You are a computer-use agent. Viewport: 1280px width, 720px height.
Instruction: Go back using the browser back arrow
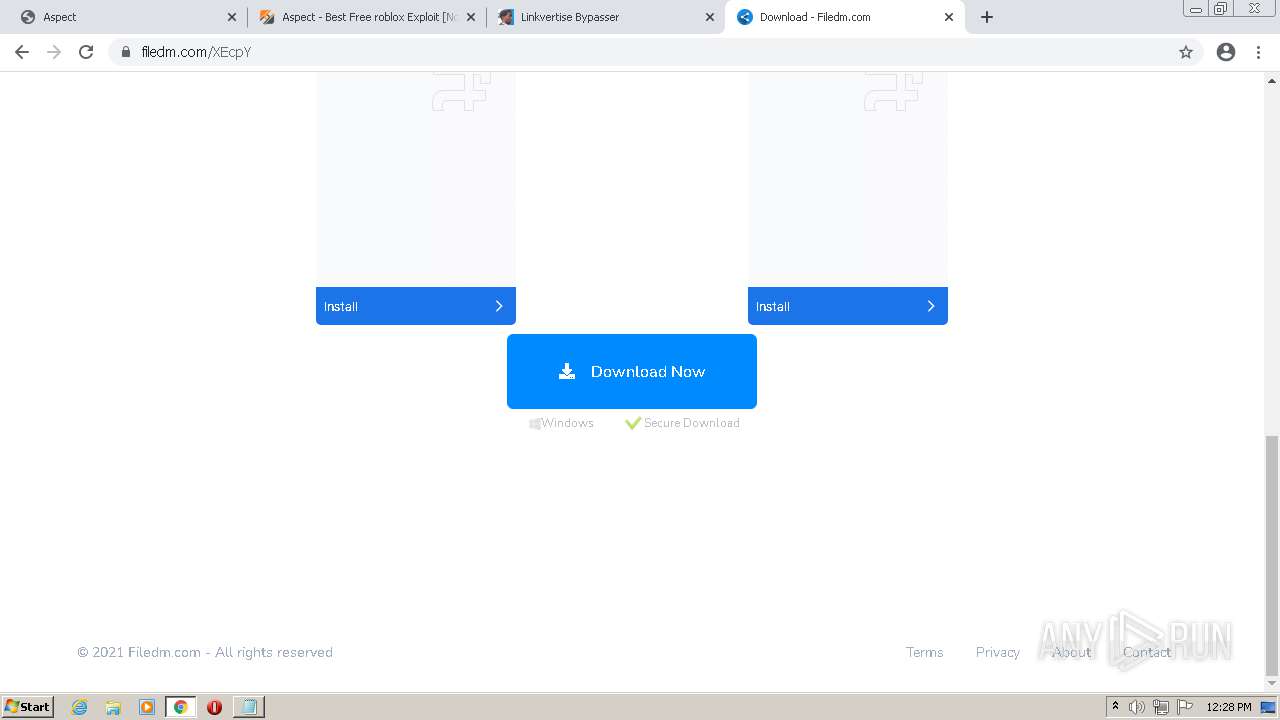point(22,52)
